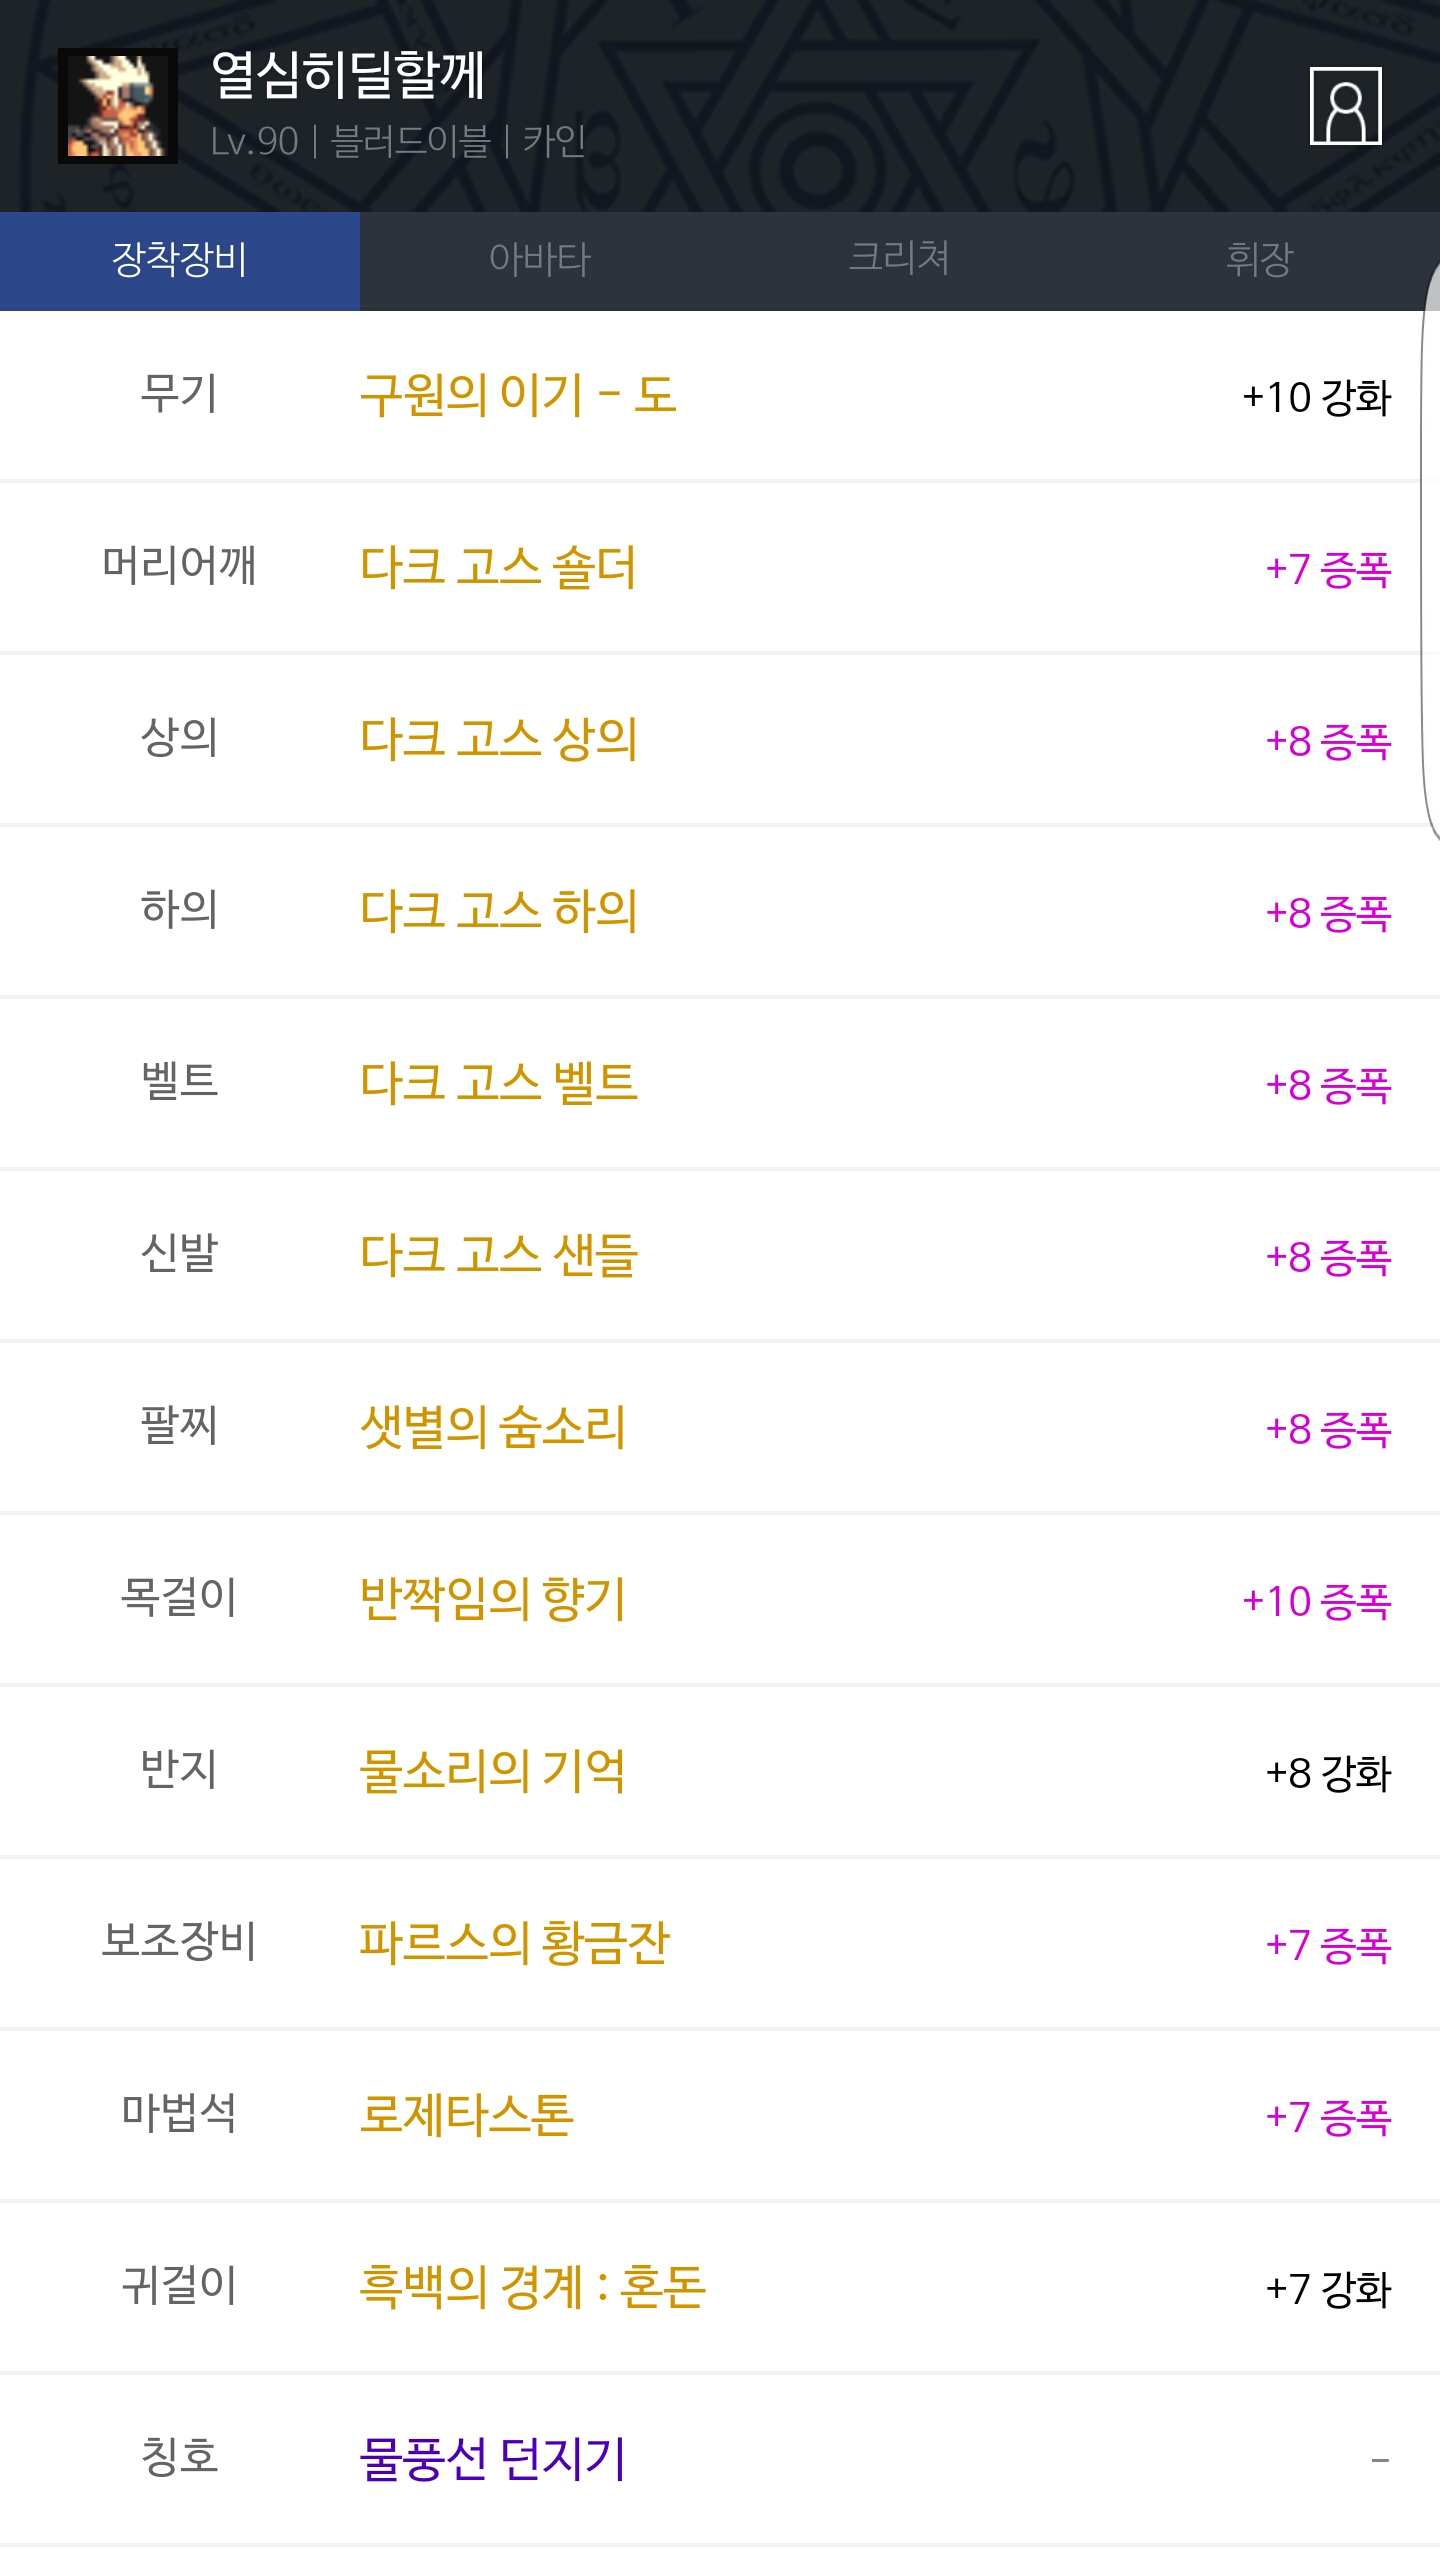View the 다크 고스 벨트 item
Viewport: 1440px width, 2560px height.
point(498,1083)
